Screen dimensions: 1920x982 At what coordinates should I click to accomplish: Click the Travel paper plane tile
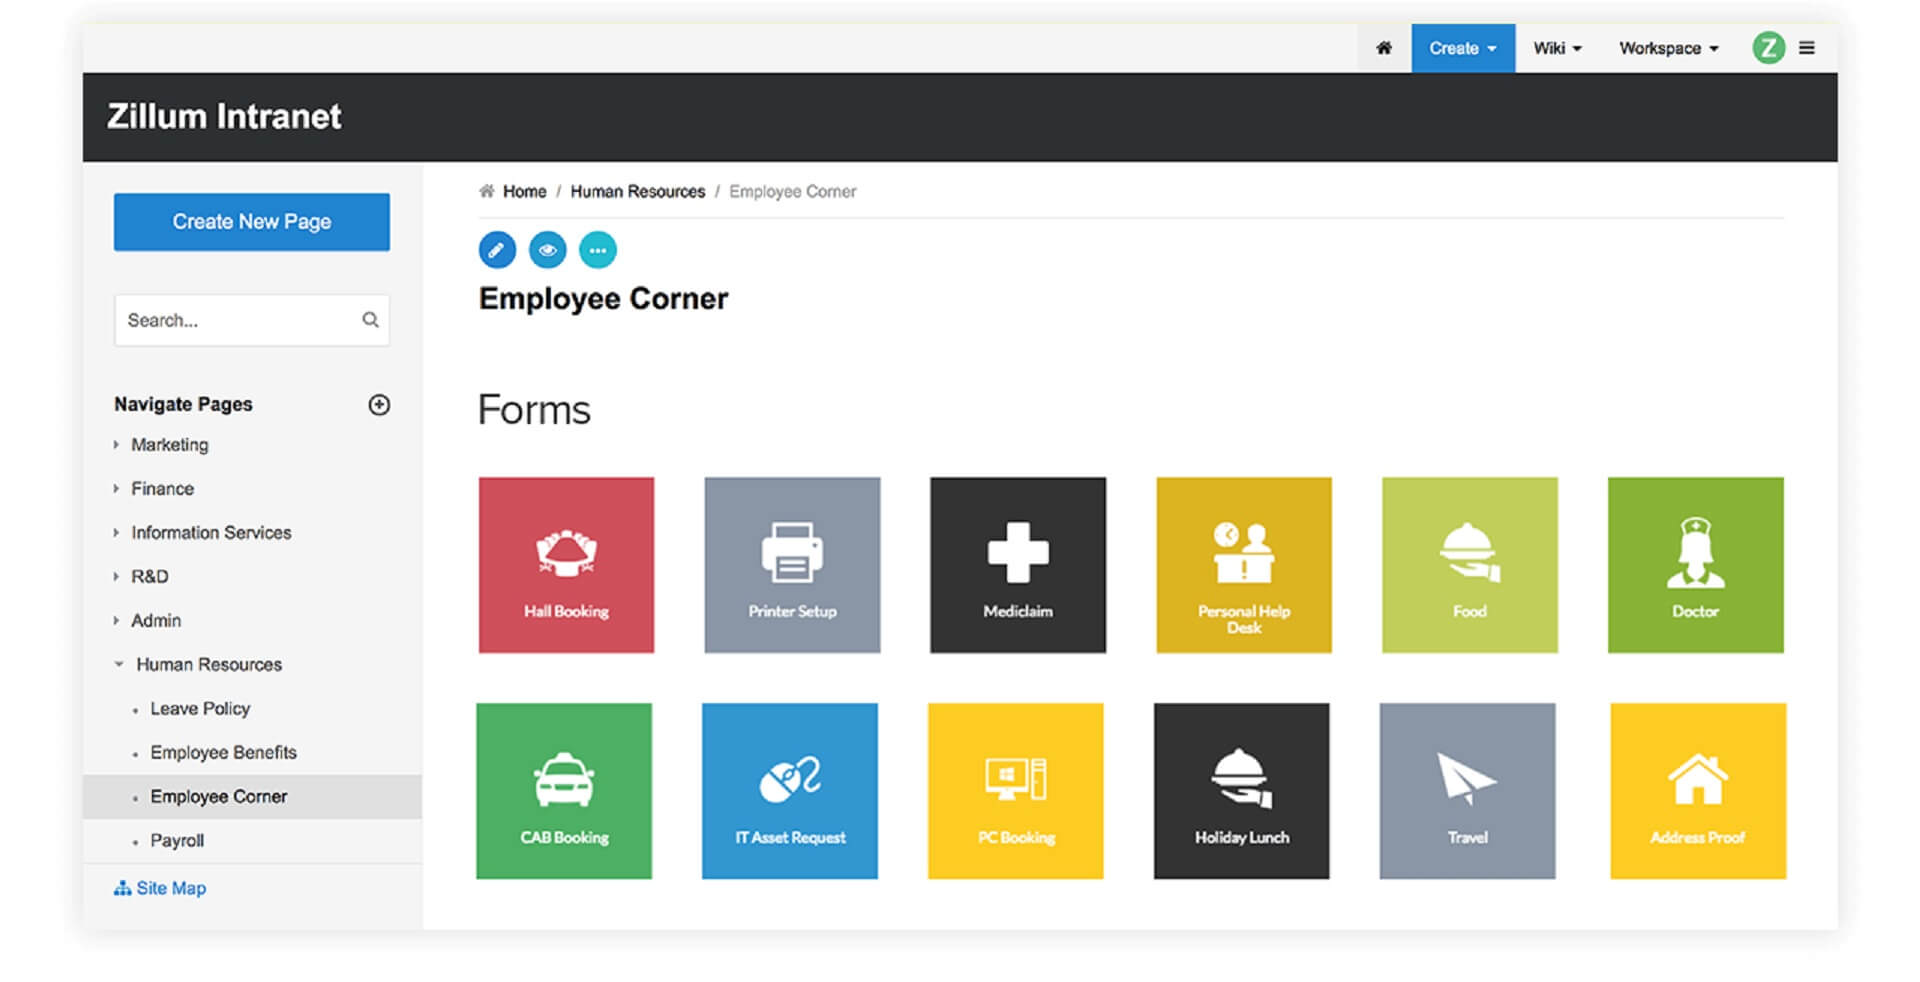point(1467,791)
